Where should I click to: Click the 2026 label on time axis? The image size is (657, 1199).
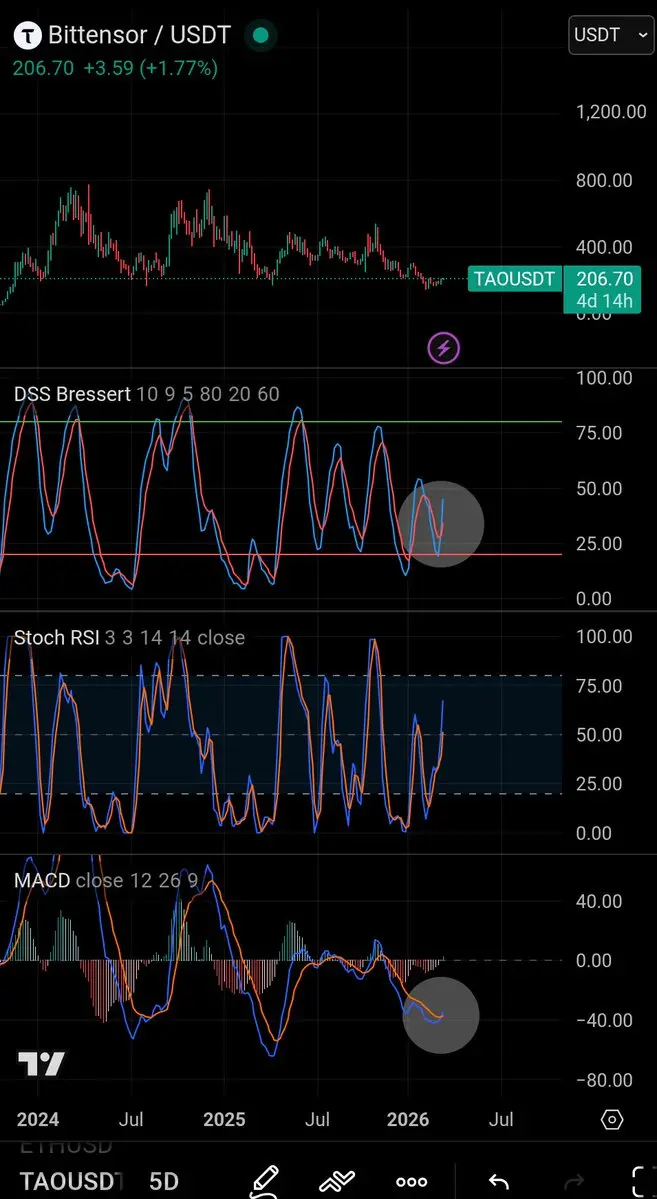click(x=408, y=1120)
